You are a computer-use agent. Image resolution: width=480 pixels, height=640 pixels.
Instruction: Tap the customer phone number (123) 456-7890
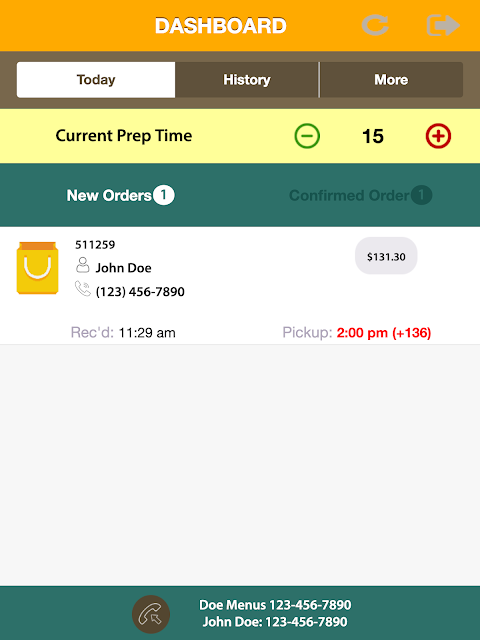140,291
